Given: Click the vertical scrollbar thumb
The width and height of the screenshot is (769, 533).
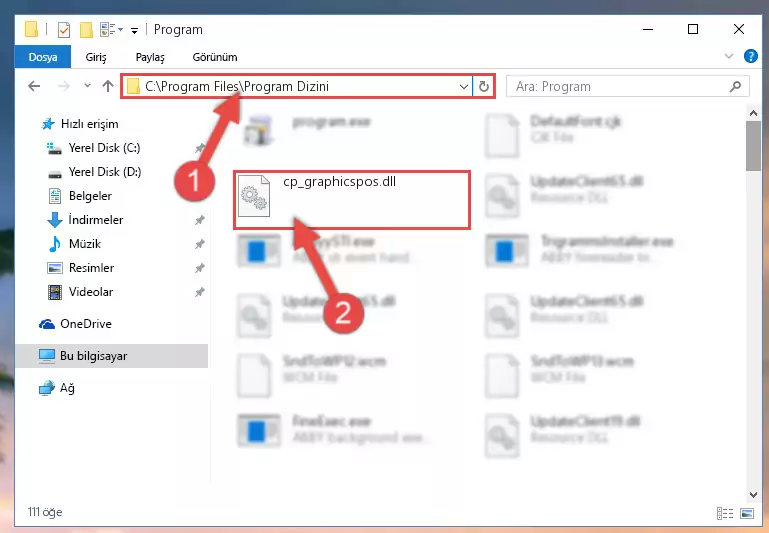Looking at the screenshot, I should tap(753, 146).
